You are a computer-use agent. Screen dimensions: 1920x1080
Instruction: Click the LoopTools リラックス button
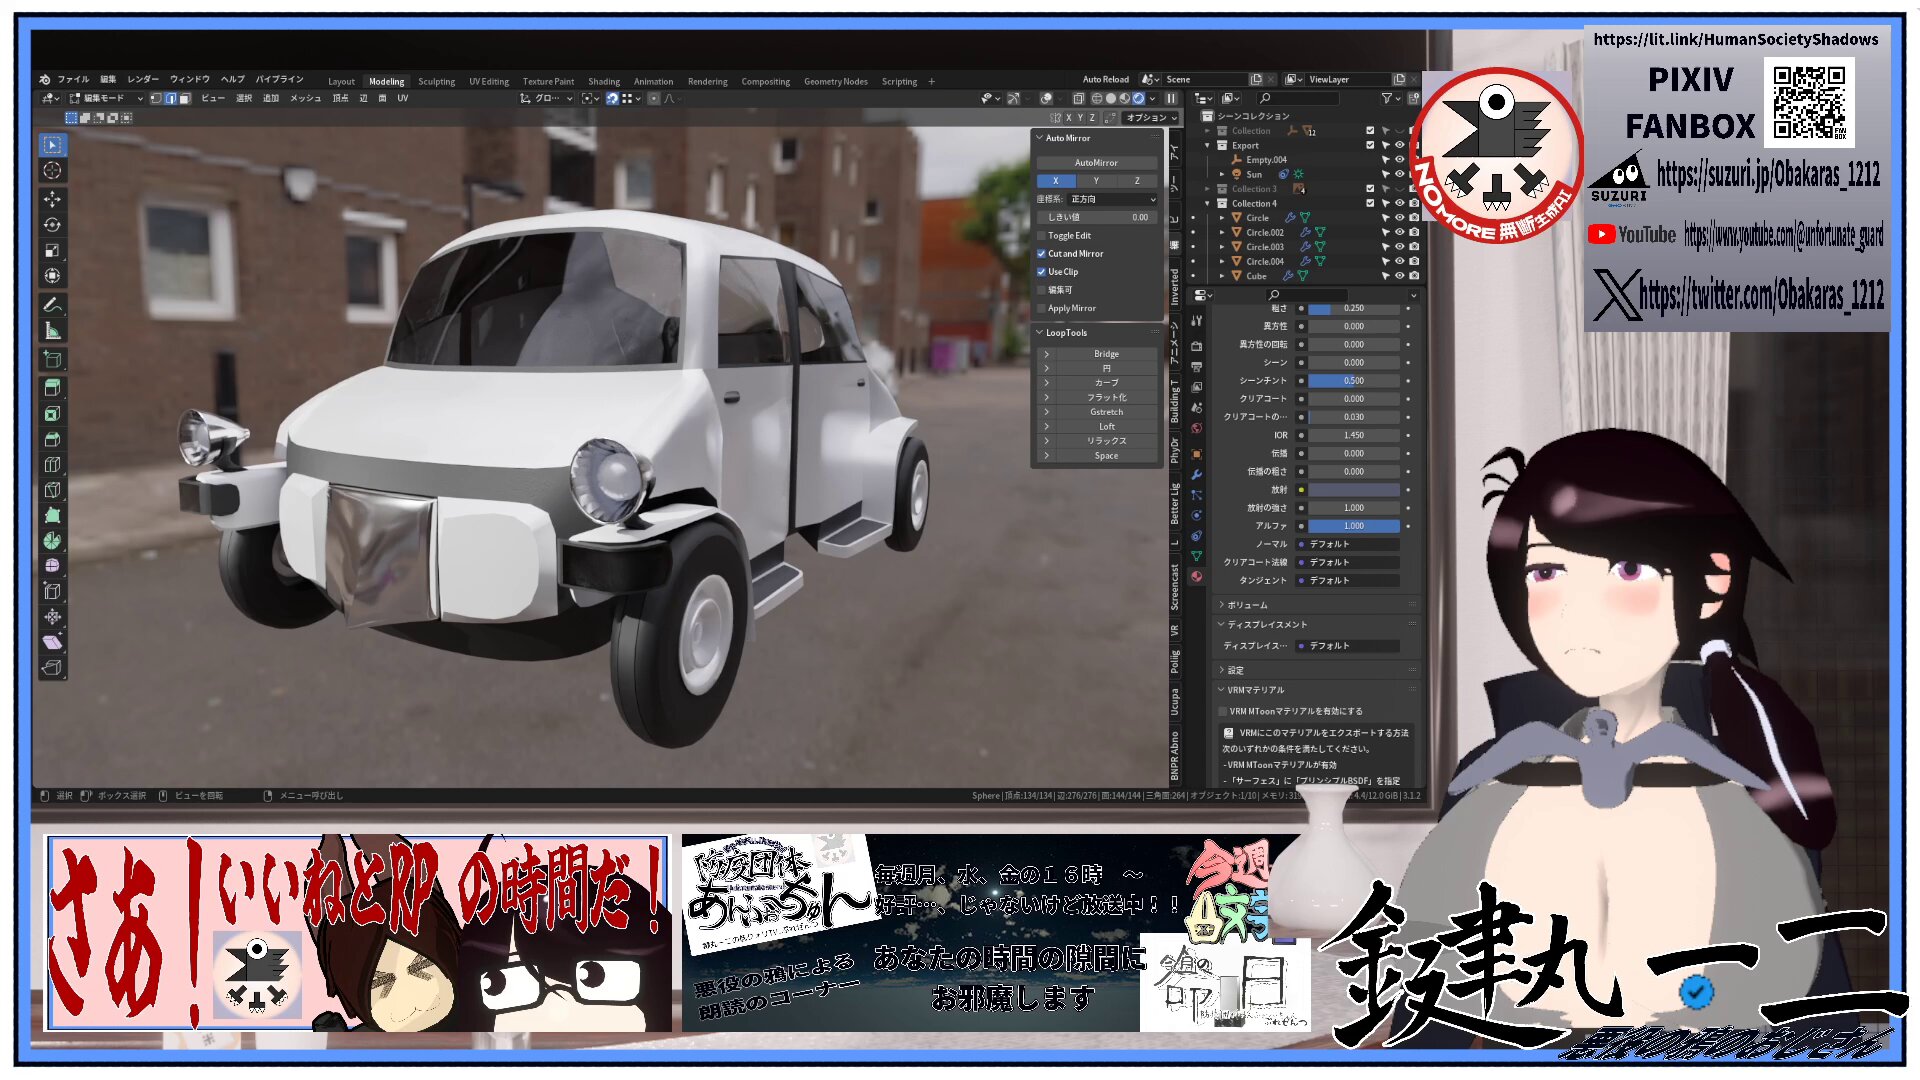[1106, 441]
